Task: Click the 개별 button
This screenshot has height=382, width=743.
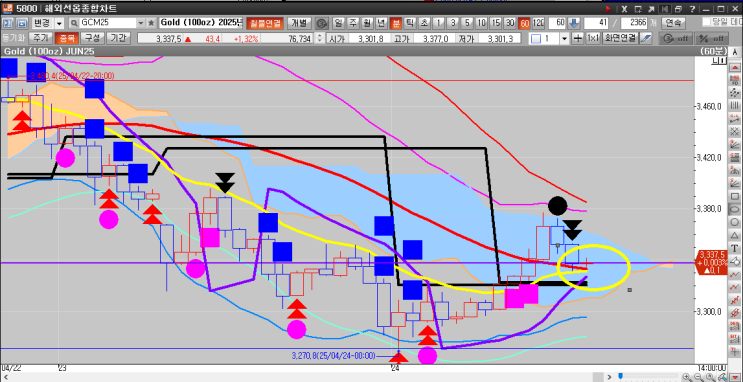Action: [299, 23]
